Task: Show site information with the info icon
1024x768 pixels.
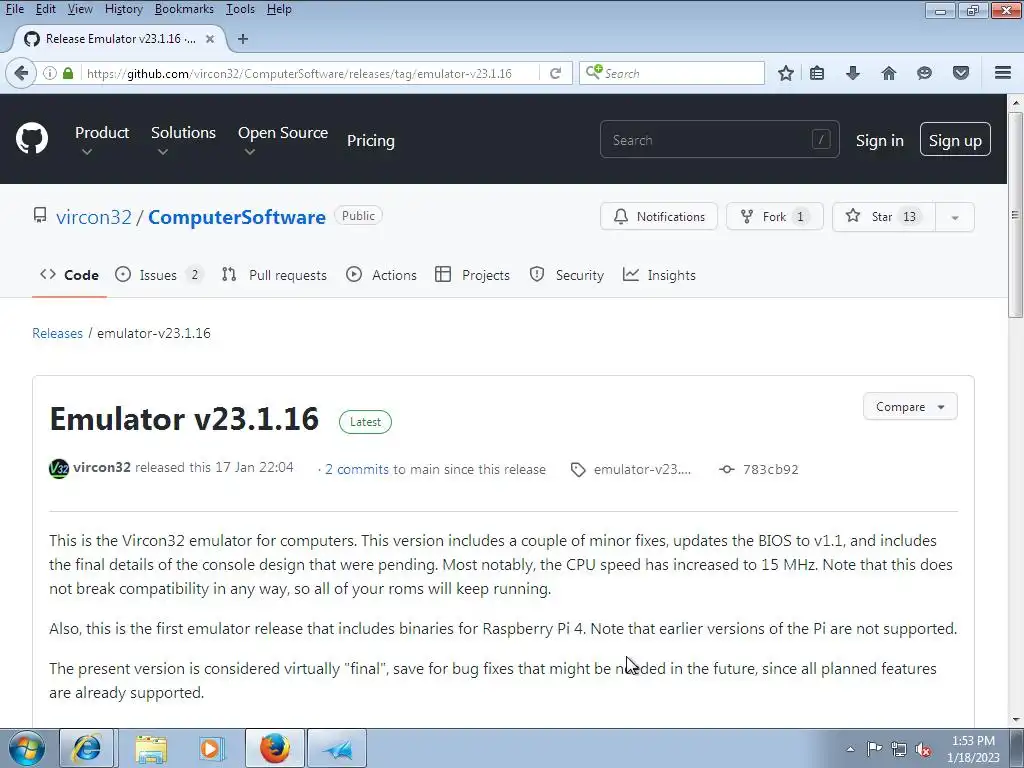Action: click(50, 73)
